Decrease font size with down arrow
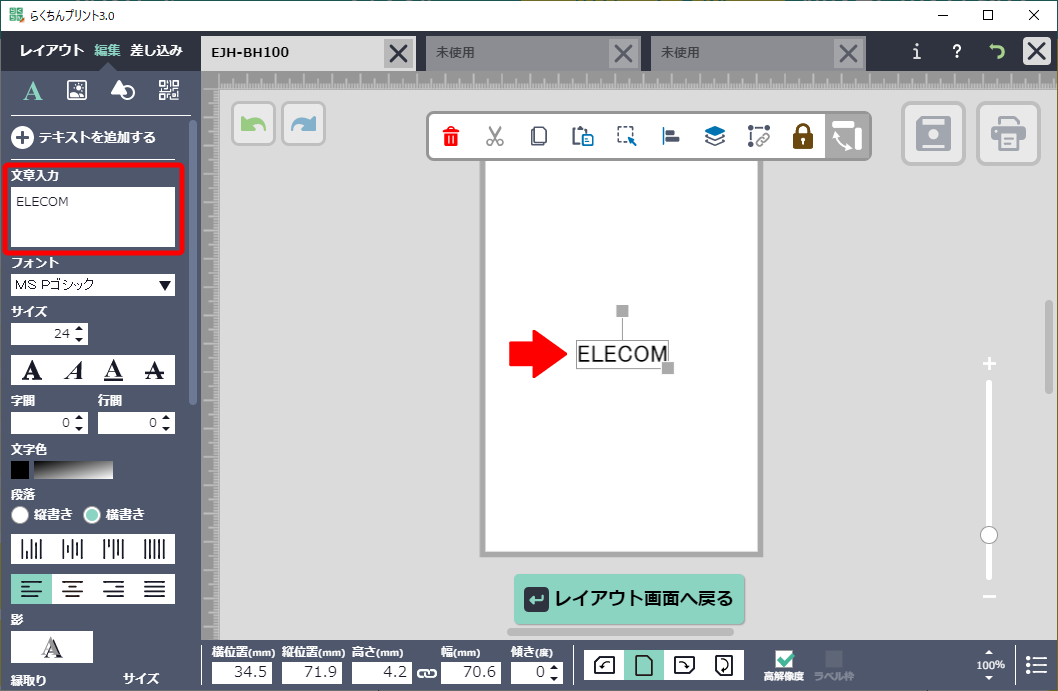The width and height of the screenshot is (1058, 691). click(80, 339)
